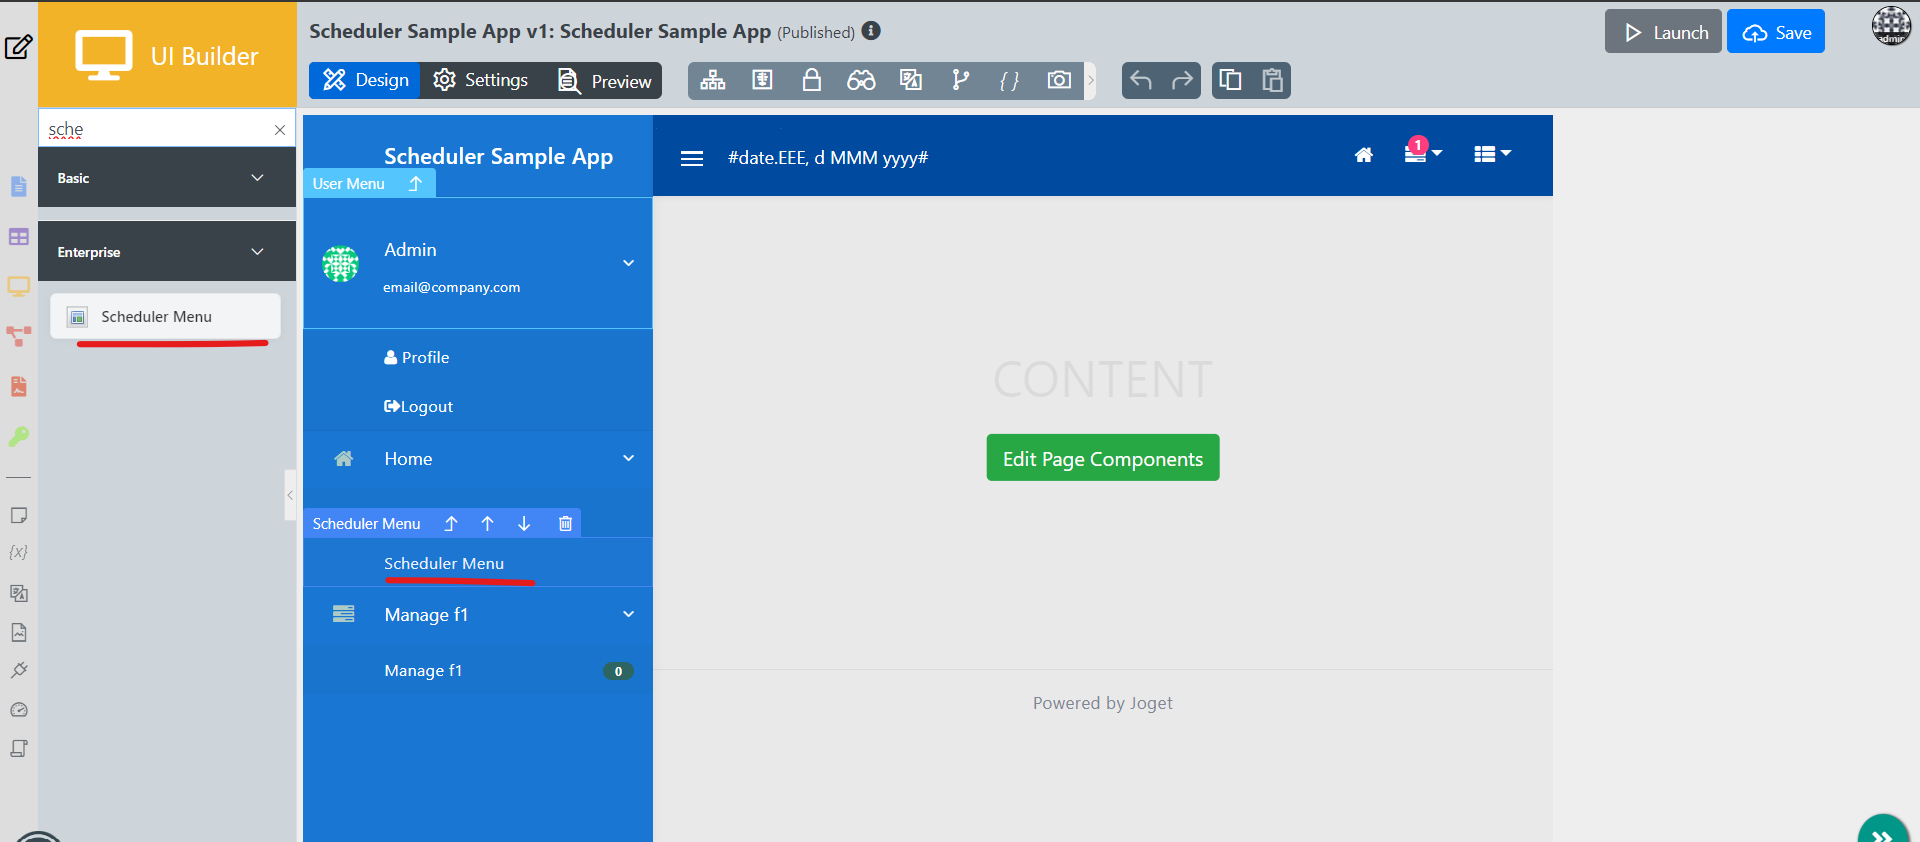
Task: Click the green key icon in sidebar
Action: tap(19, 436)
